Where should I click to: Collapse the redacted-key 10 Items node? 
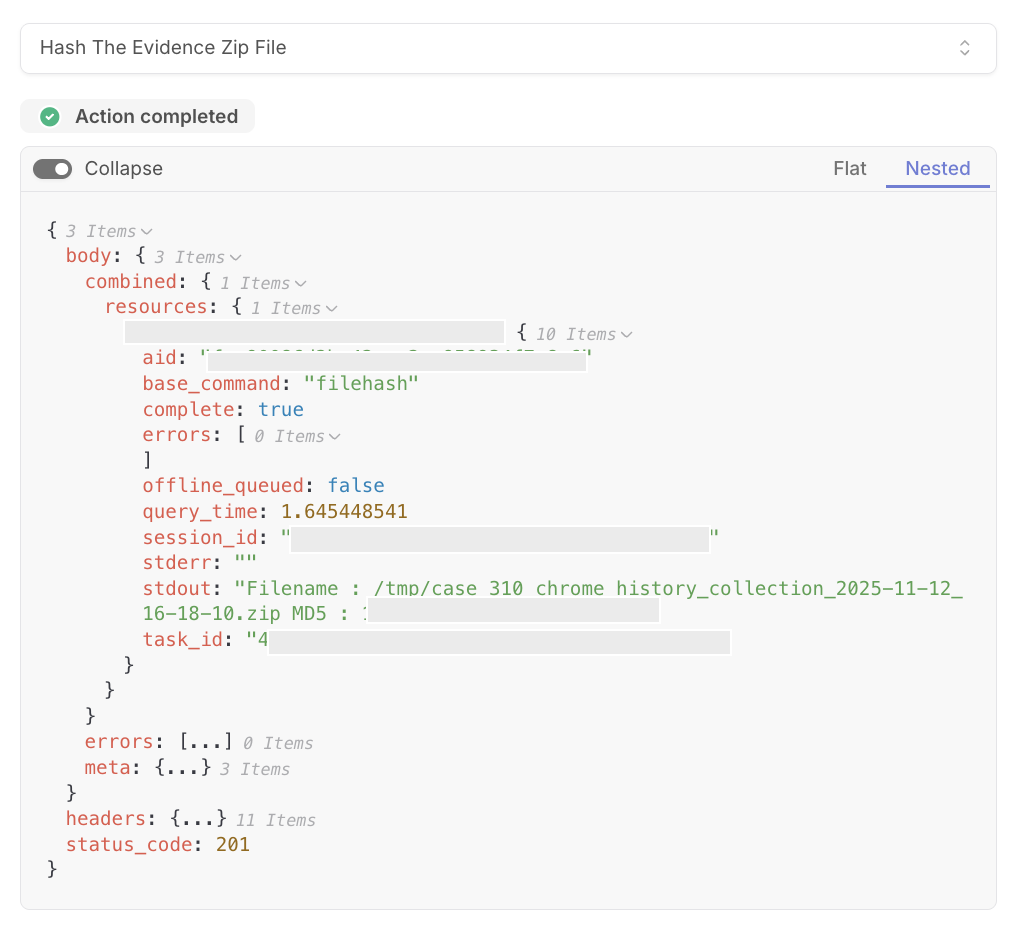click(626, 334)
